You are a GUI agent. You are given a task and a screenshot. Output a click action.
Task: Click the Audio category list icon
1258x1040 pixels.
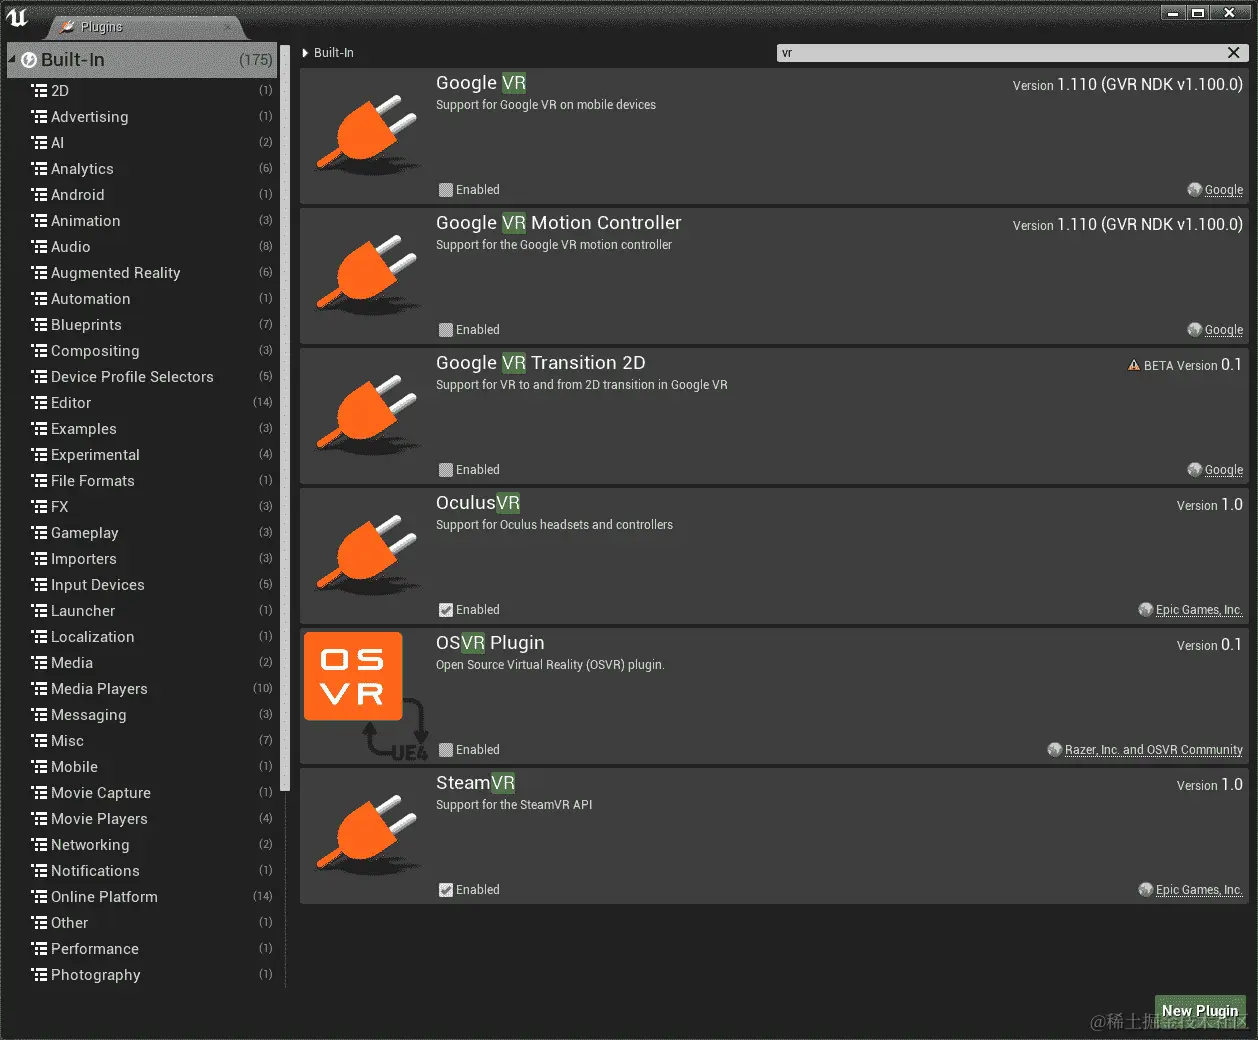pyautogui.click(x=39, y=246)
